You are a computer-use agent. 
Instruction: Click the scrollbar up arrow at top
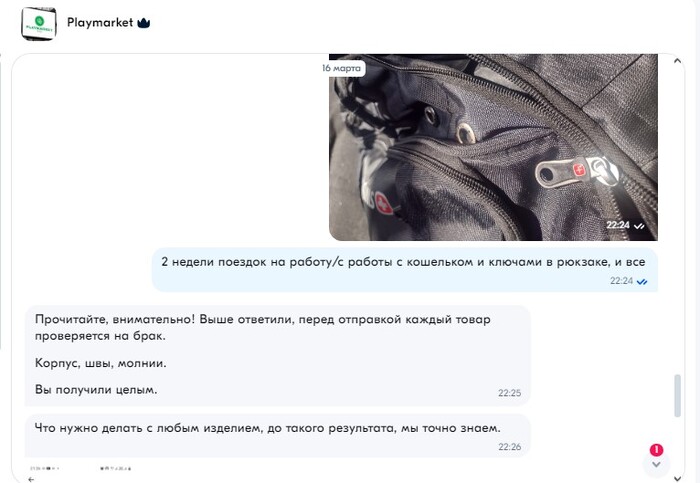(678, 60)
